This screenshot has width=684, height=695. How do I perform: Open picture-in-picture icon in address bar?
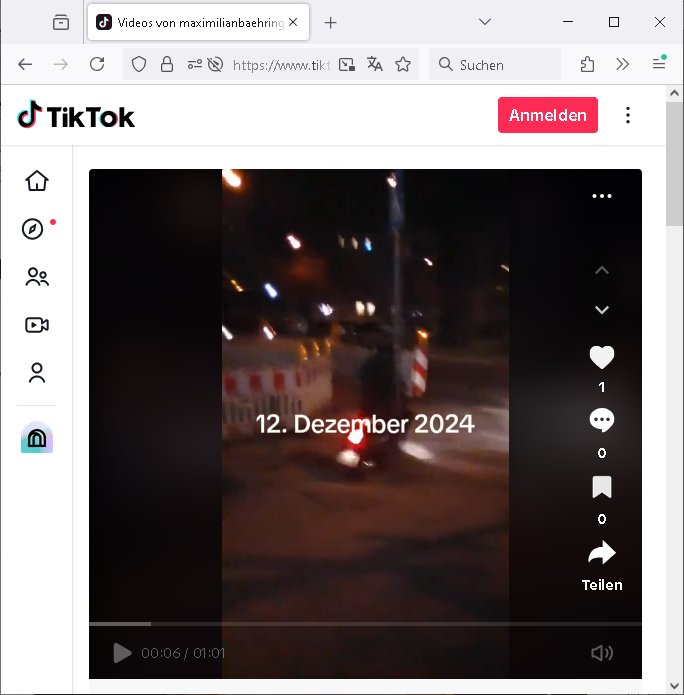347,65
